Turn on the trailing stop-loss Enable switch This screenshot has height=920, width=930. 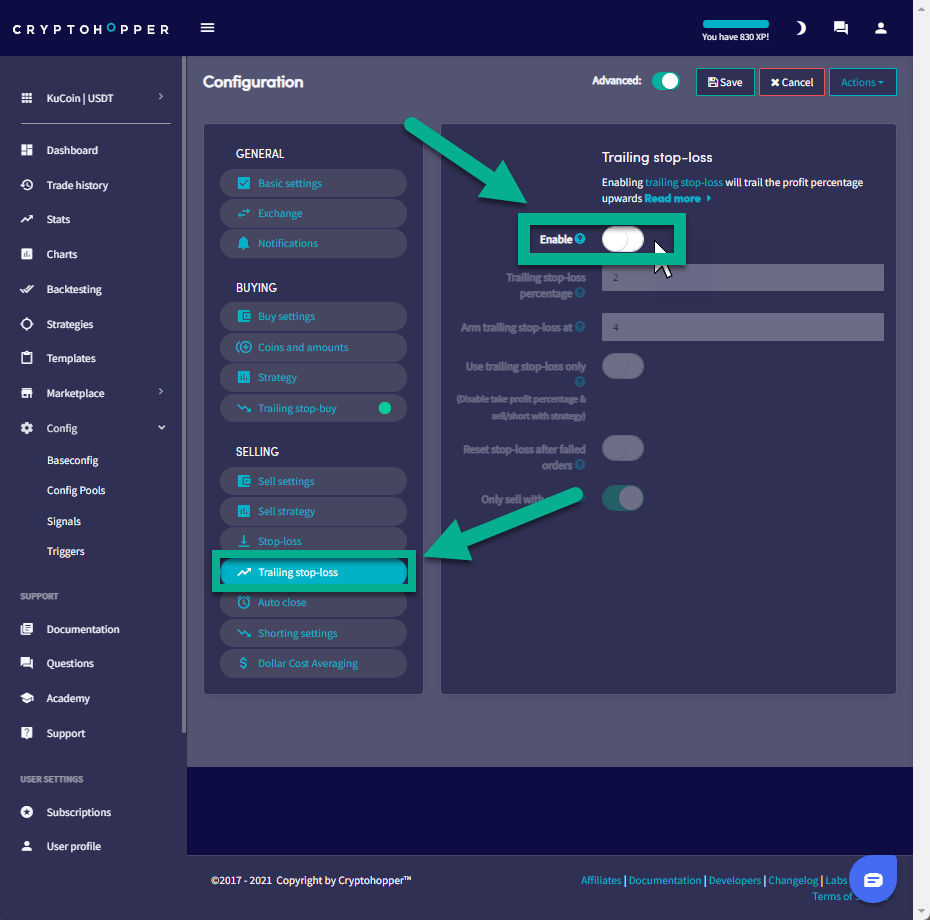622,240
